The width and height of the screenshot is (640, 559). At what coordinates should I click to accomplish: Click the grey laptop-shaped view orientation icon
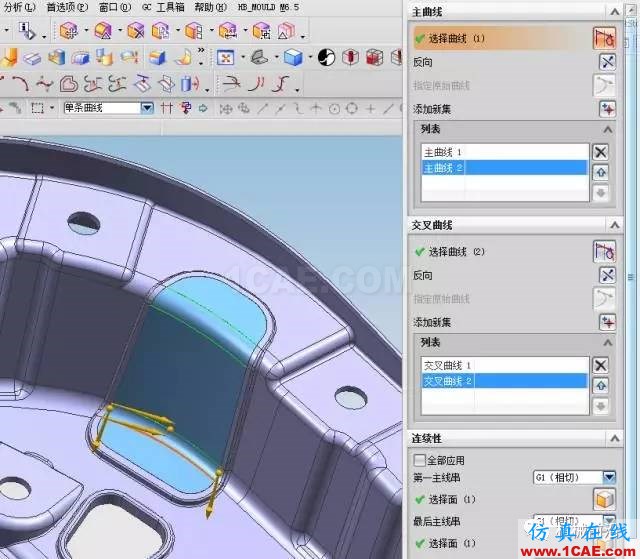click(x=260, y=58)
